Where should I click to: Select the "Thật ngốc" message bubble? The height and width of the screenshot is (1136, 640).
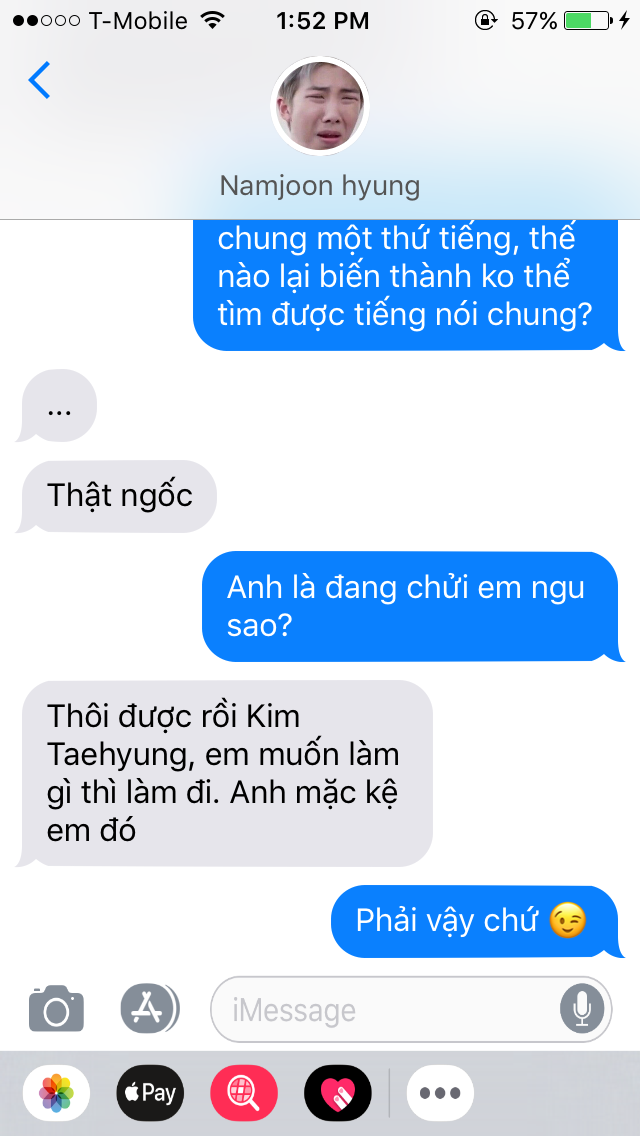coord(120,496)
